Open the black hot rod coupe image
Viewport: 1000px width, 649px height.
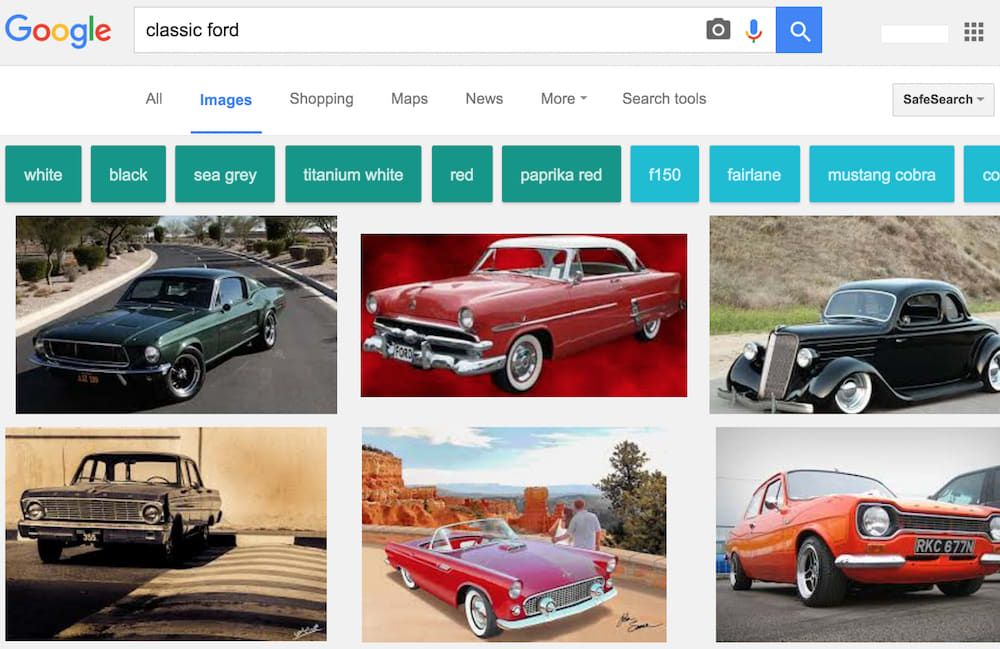(x=855, y=315)
